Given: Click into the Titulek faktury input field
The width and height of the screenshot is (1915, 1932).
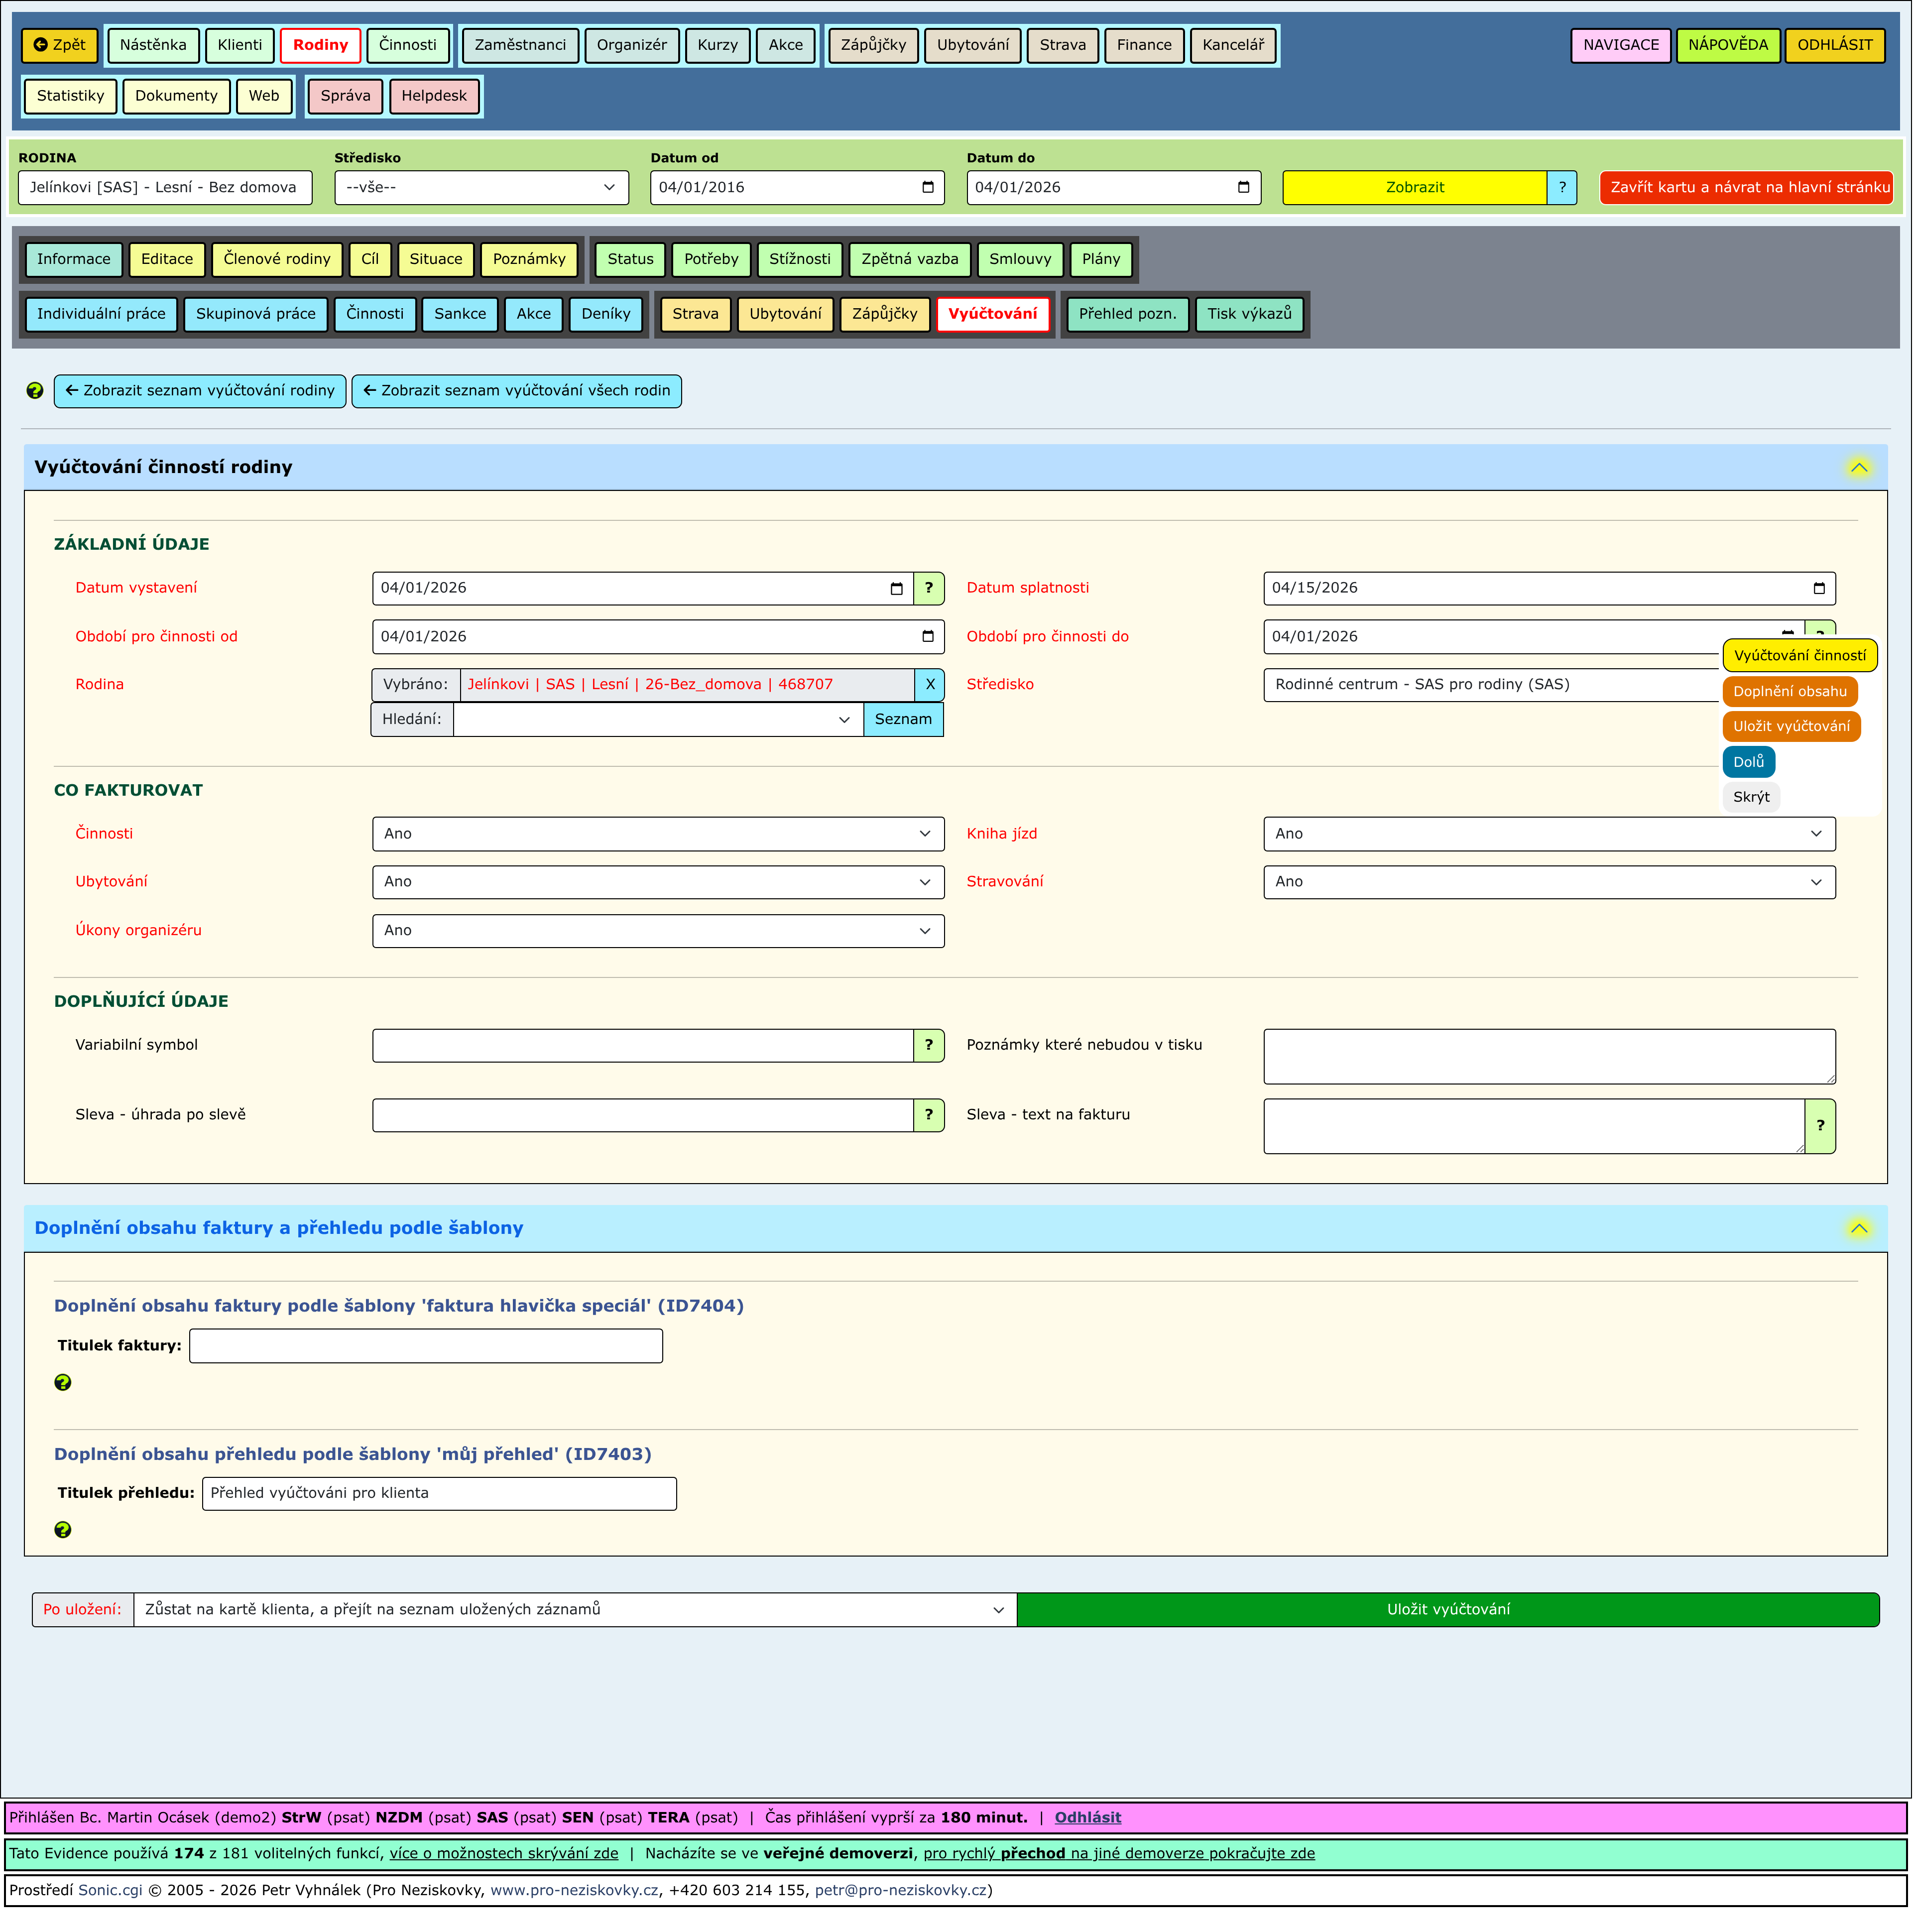Looking at the screenshot, I should (x=426, y=1347).
